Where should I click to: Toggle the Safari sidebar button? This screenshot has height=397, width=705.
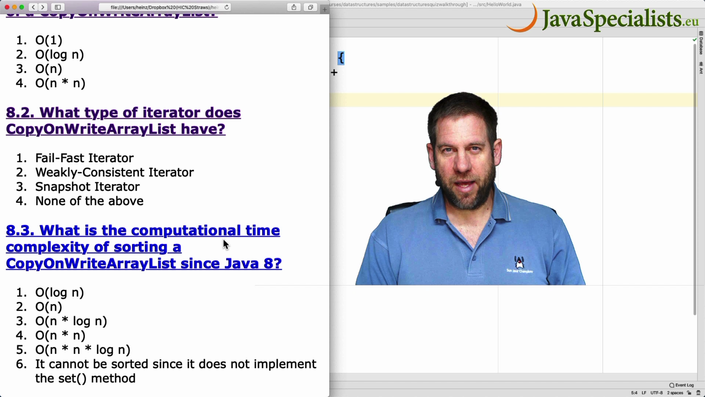[x=58, y=7]
